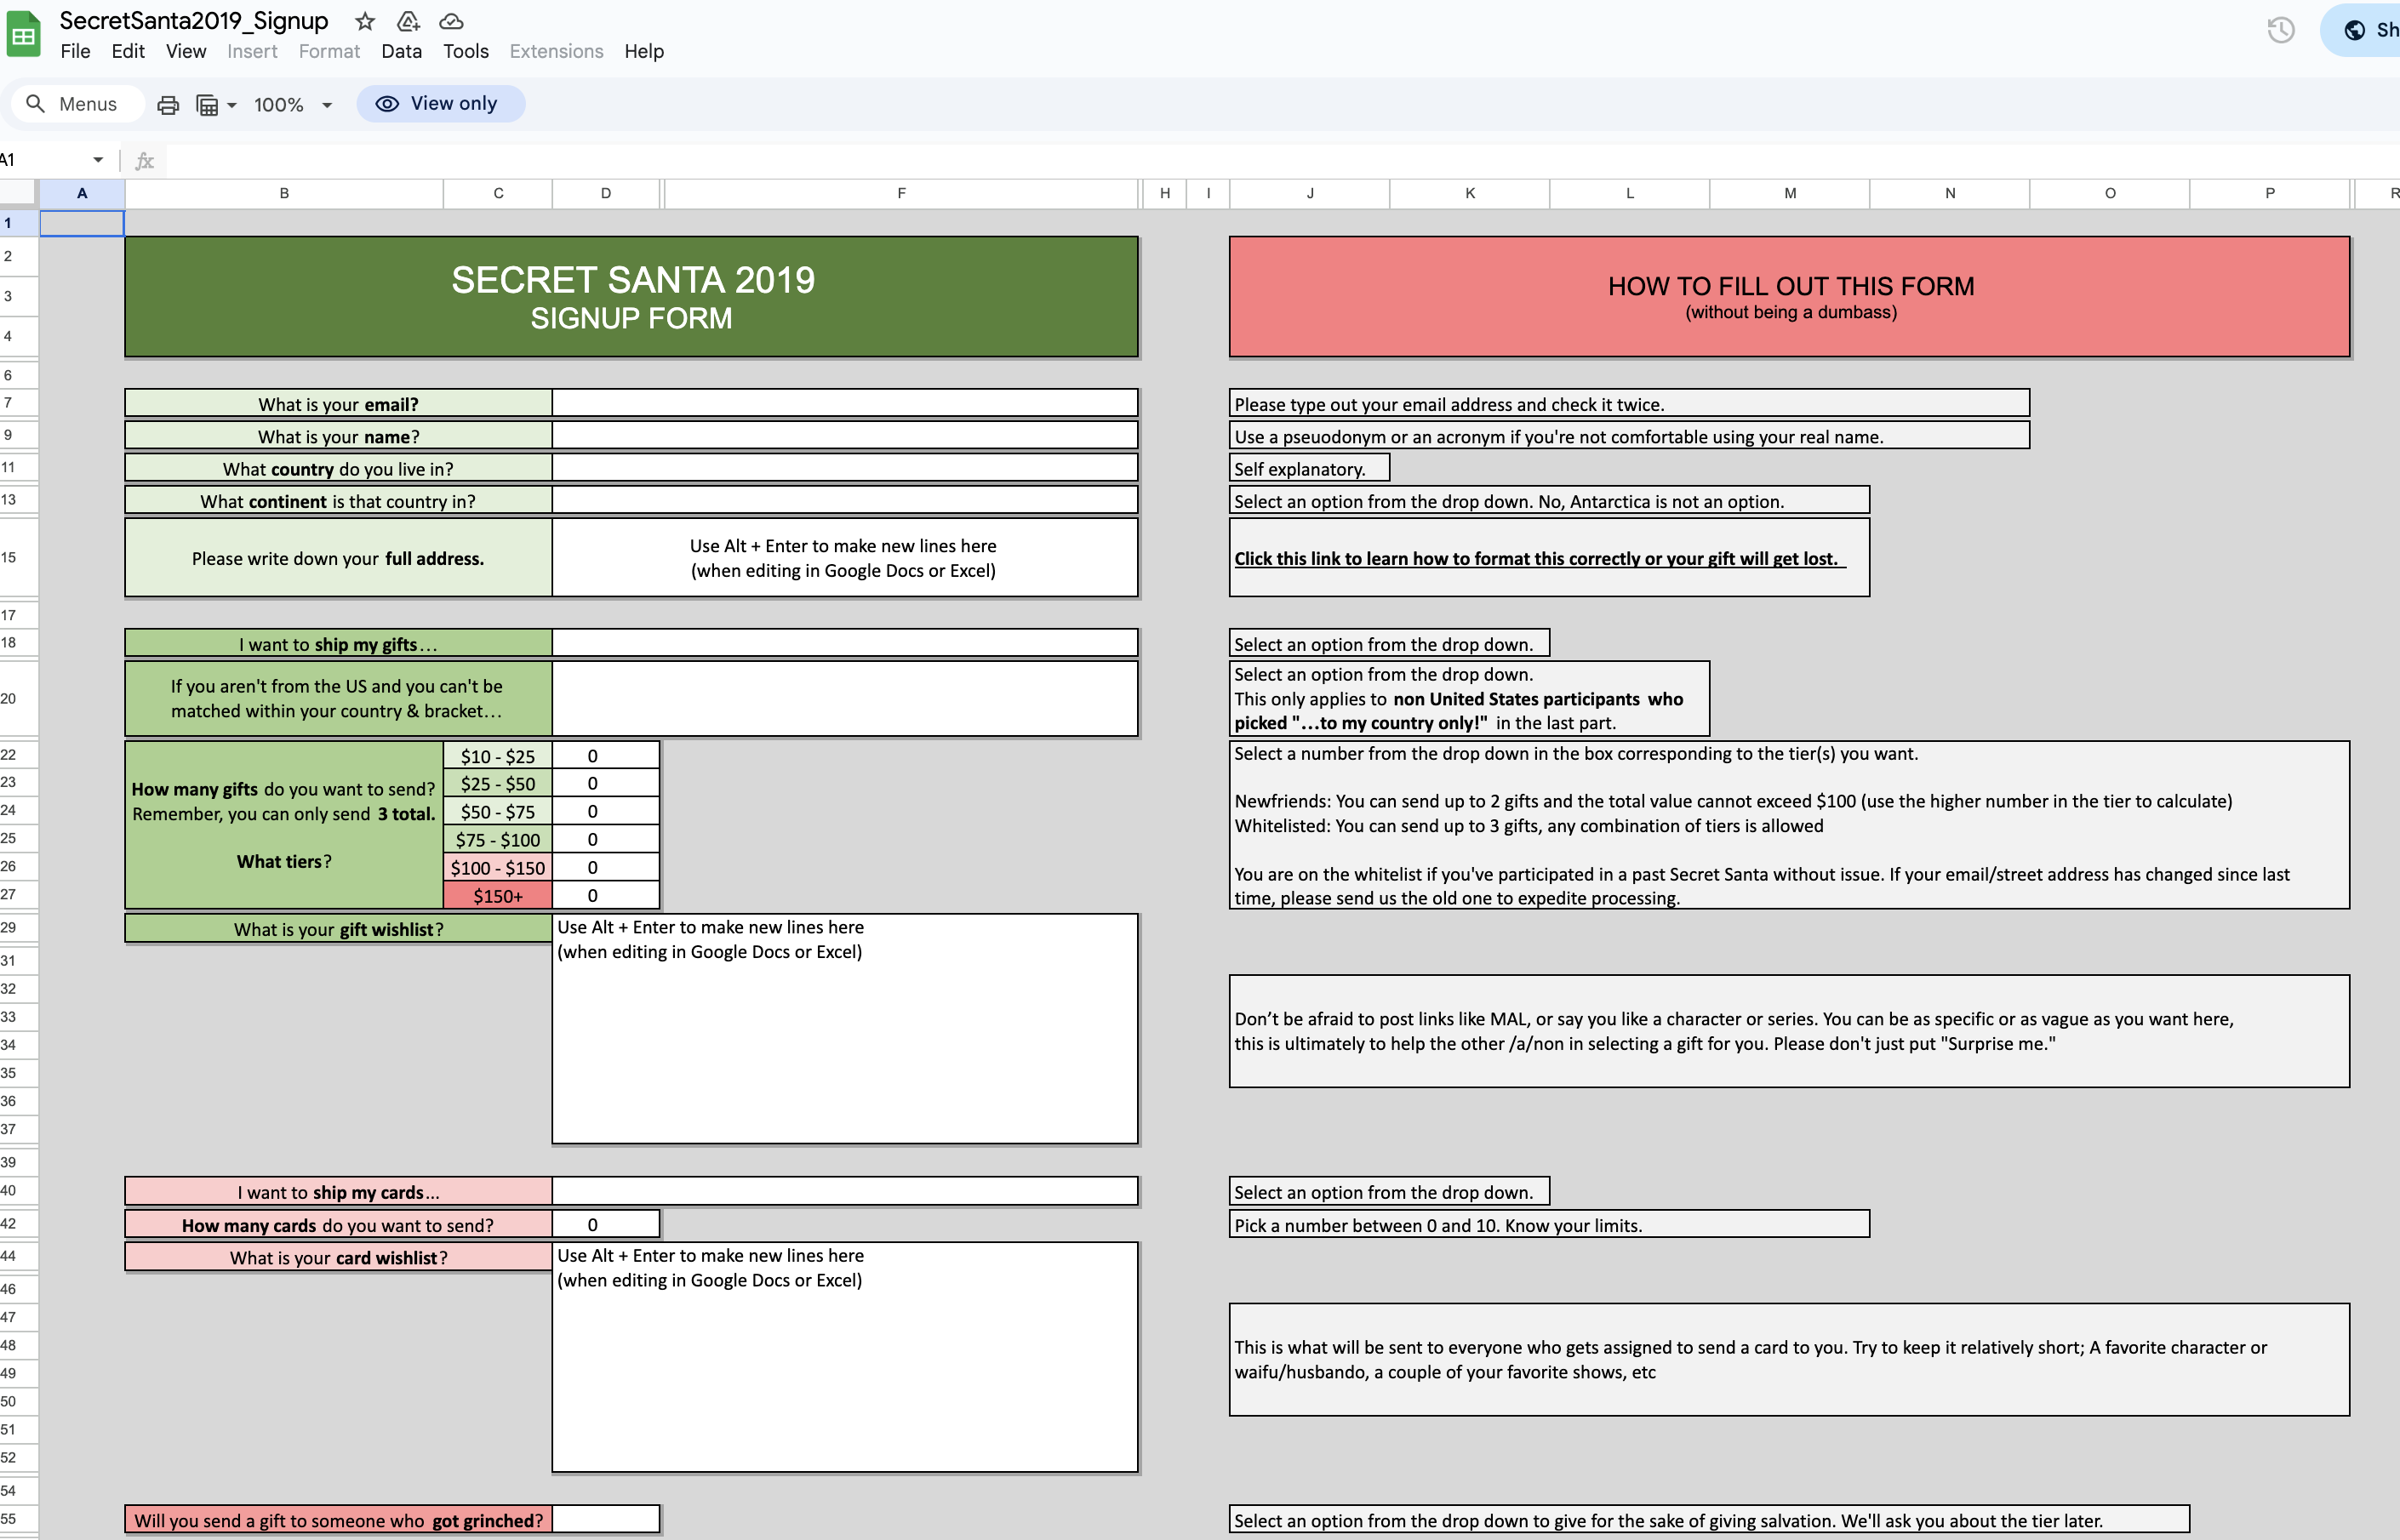Image resolution: width=2400 pixels, height=1540 pixels.
Task: Check the cloud document status icon
Action: pos(451,21)
